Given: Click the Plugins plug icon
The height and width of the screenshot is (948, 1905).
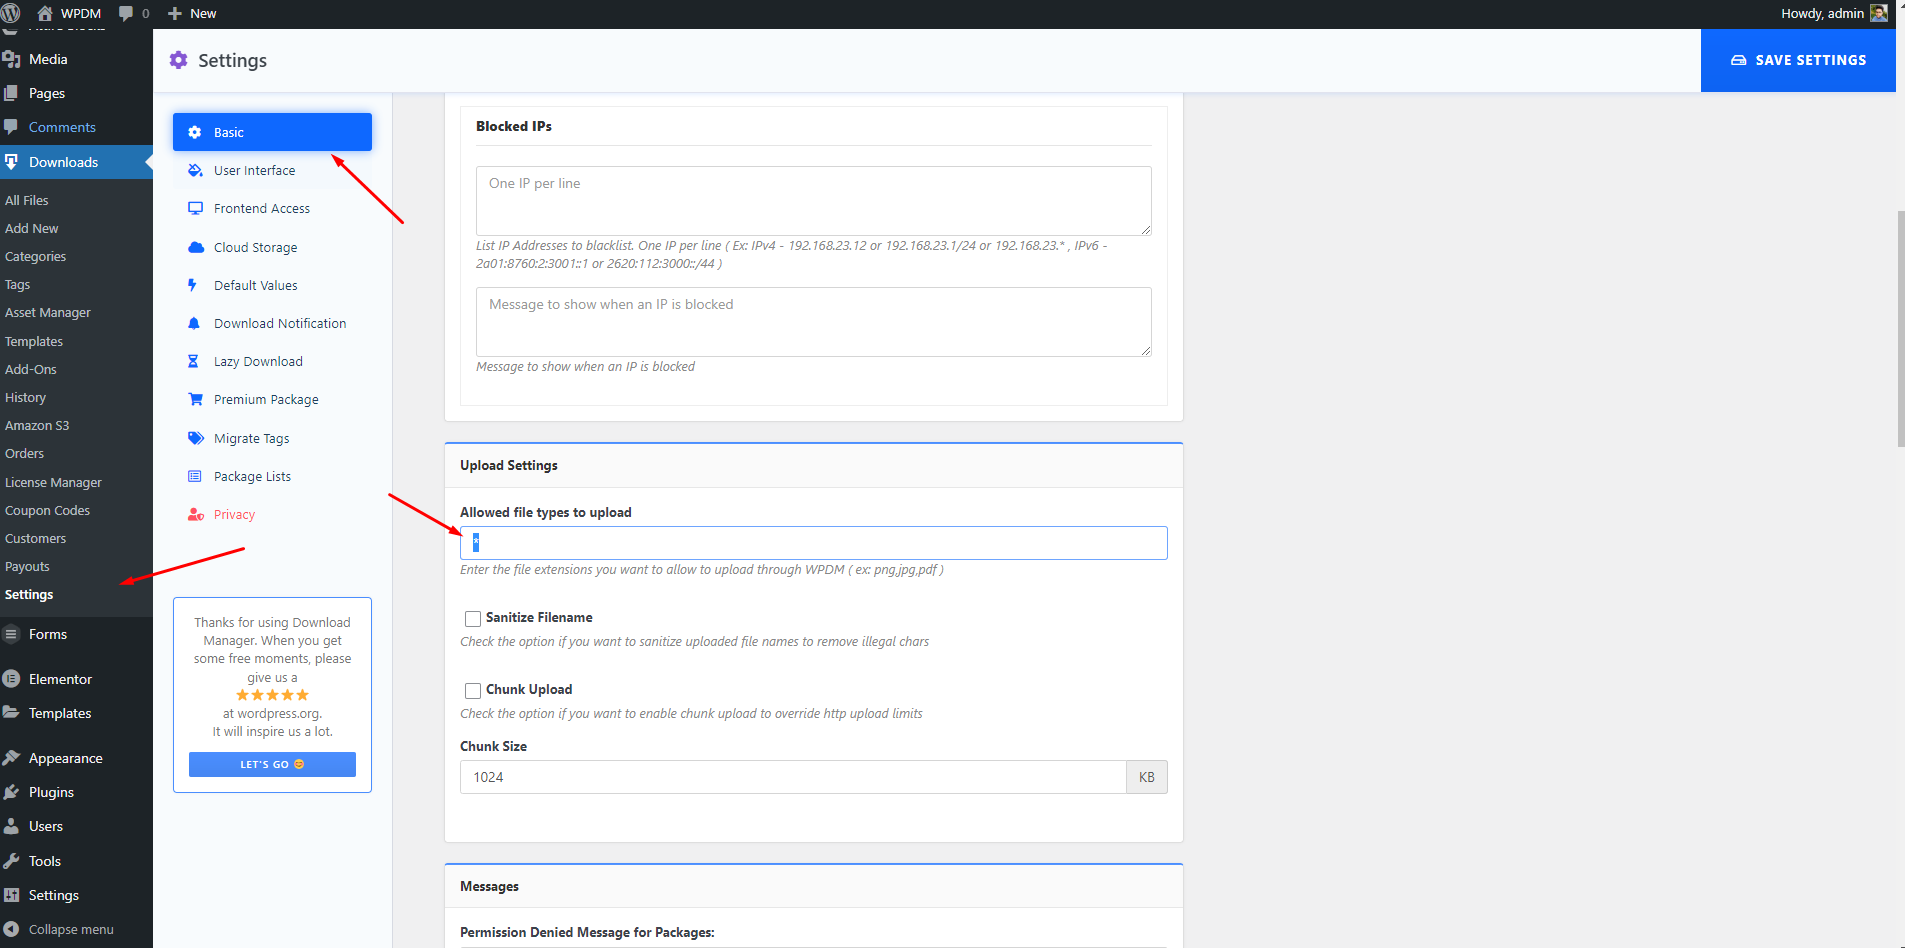Looking at the screenshot, I should [x=12, y=792].
